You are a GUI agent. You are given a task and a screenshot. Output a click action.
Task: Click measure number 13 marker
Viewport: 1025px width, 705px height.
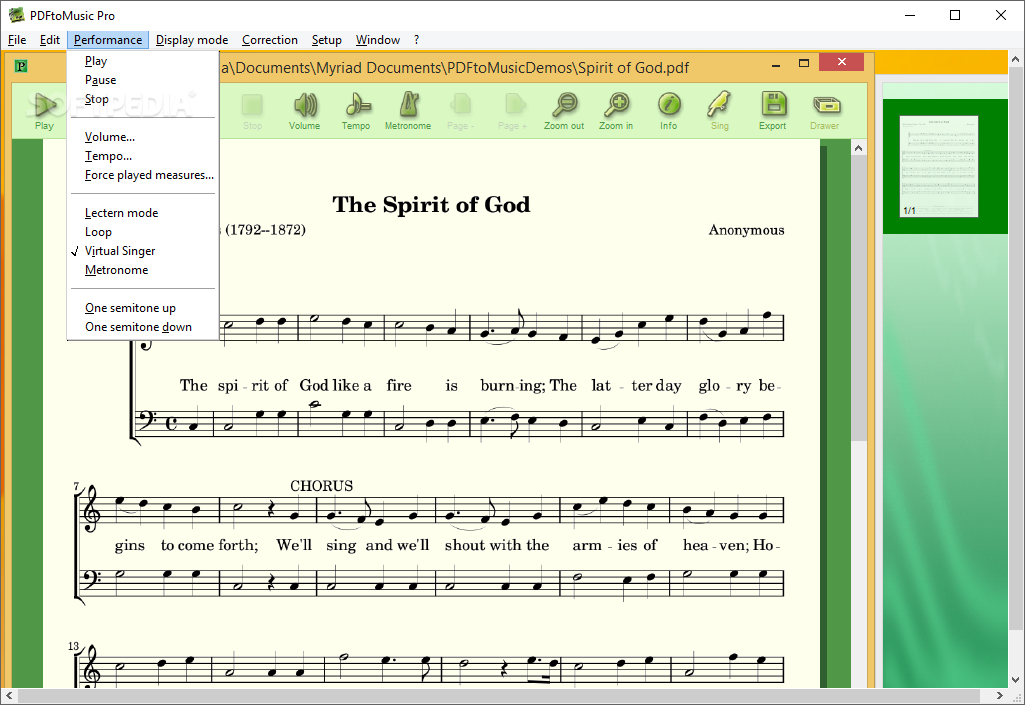point(73,646)
